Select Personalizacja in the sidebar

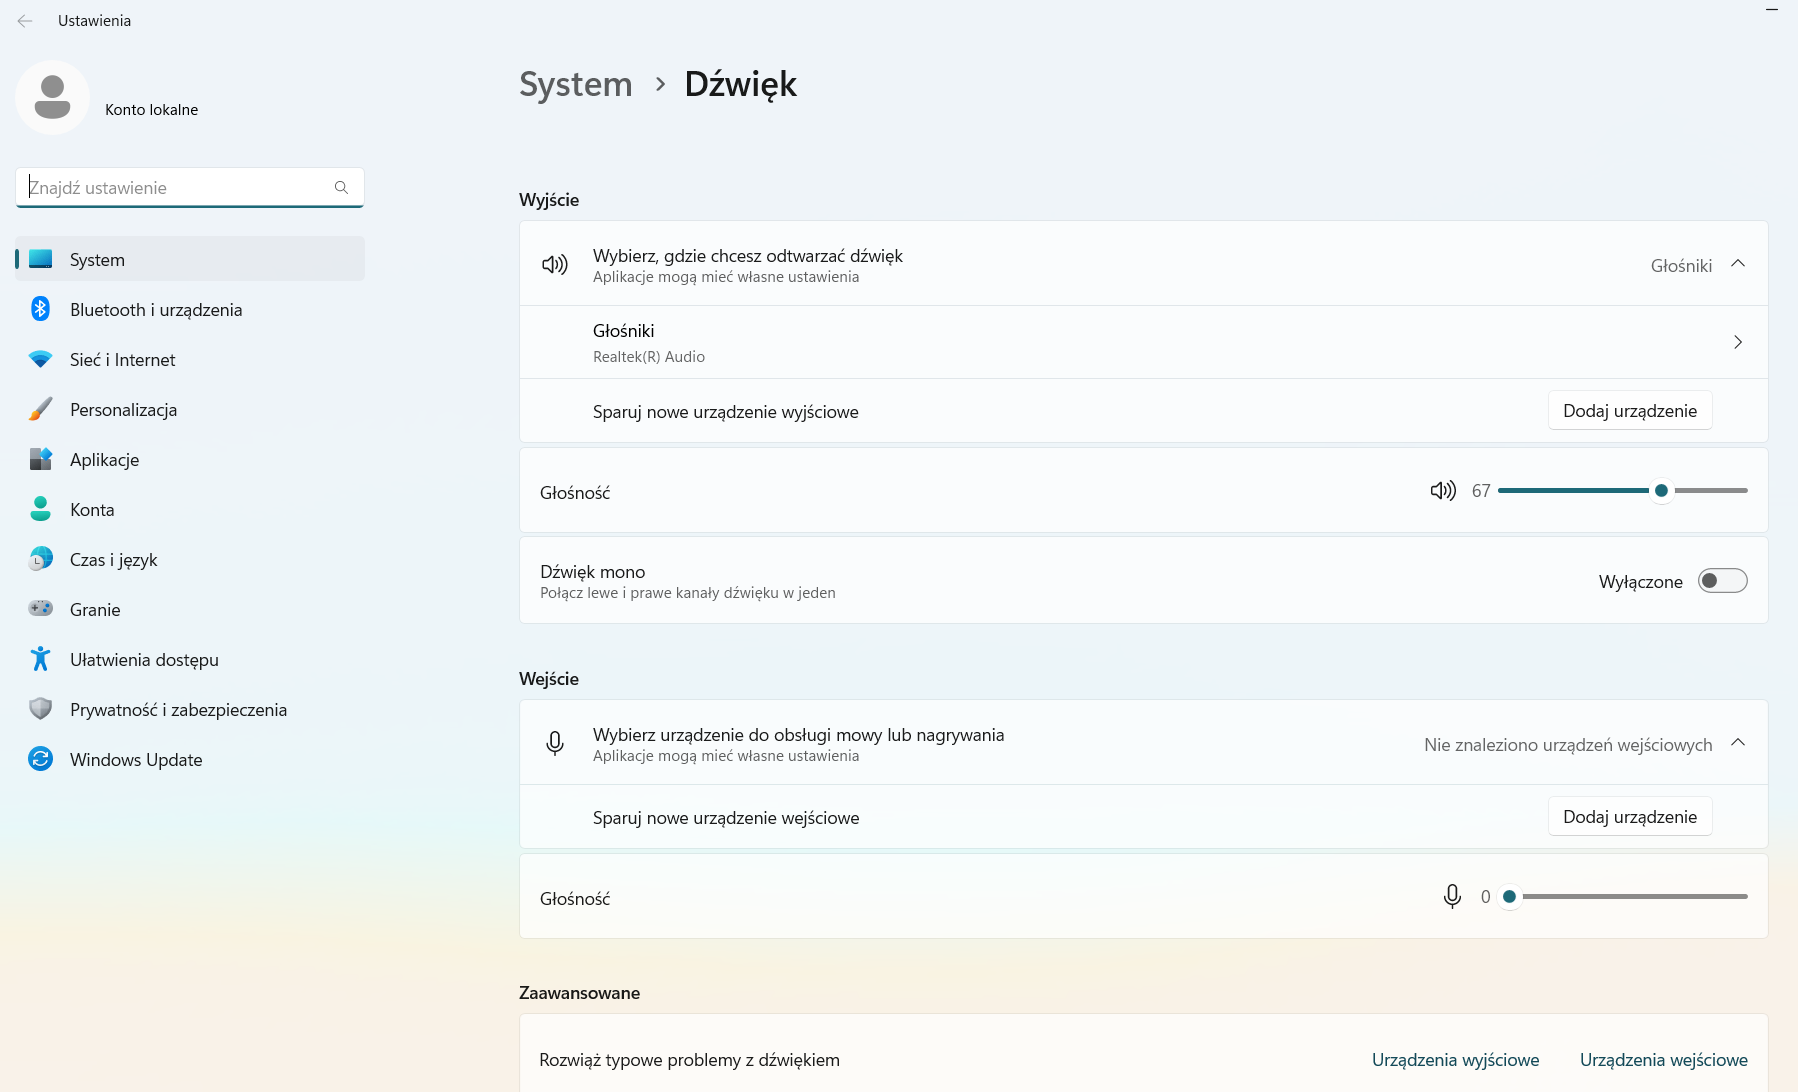point(123,410)
